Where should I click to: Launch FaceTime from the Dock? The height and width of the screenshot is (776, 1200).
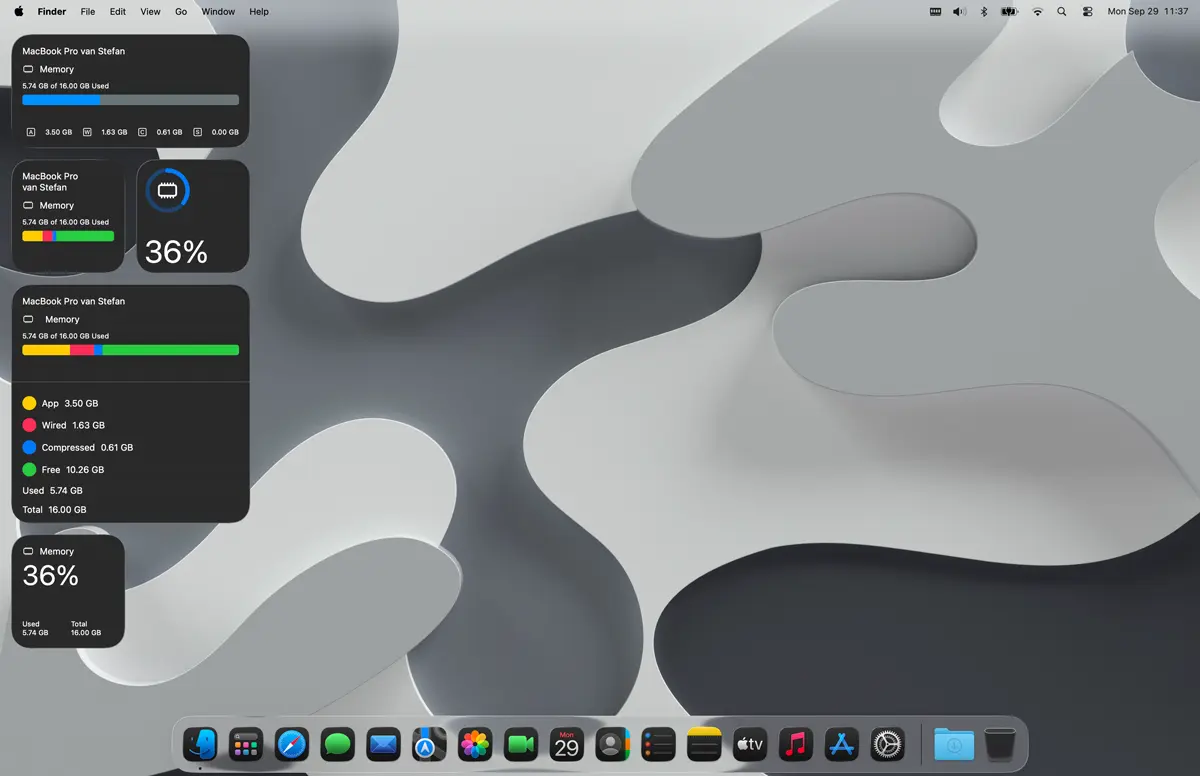pos(520,744)
